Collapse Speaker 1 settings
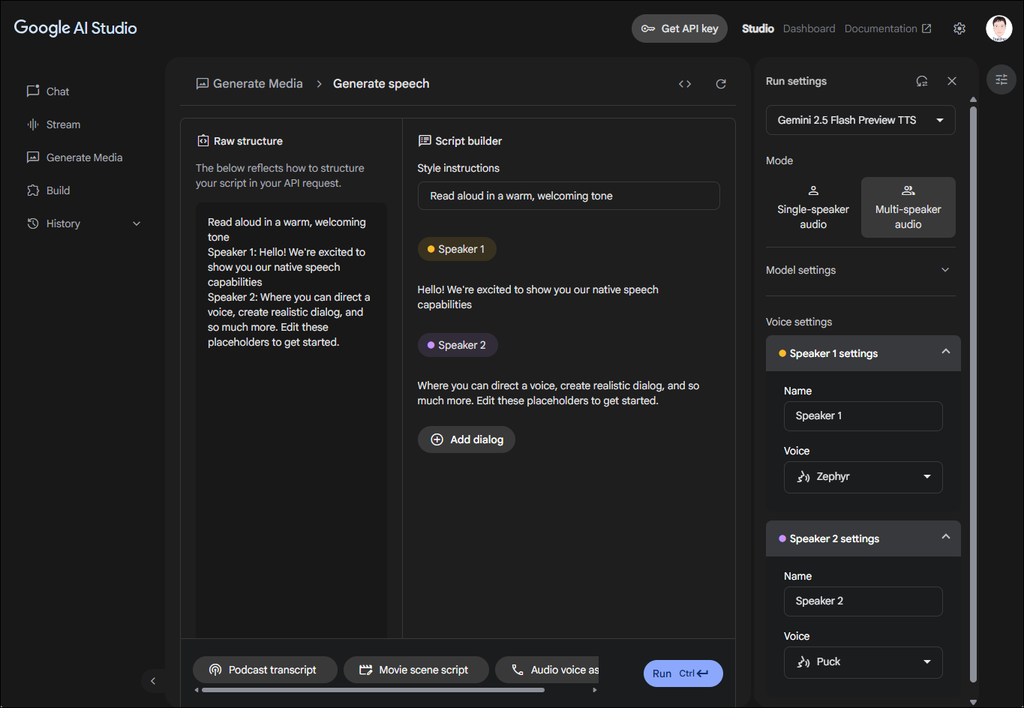Image resolution: width=1024 pixels, height=708 pixels. point(863,353)
